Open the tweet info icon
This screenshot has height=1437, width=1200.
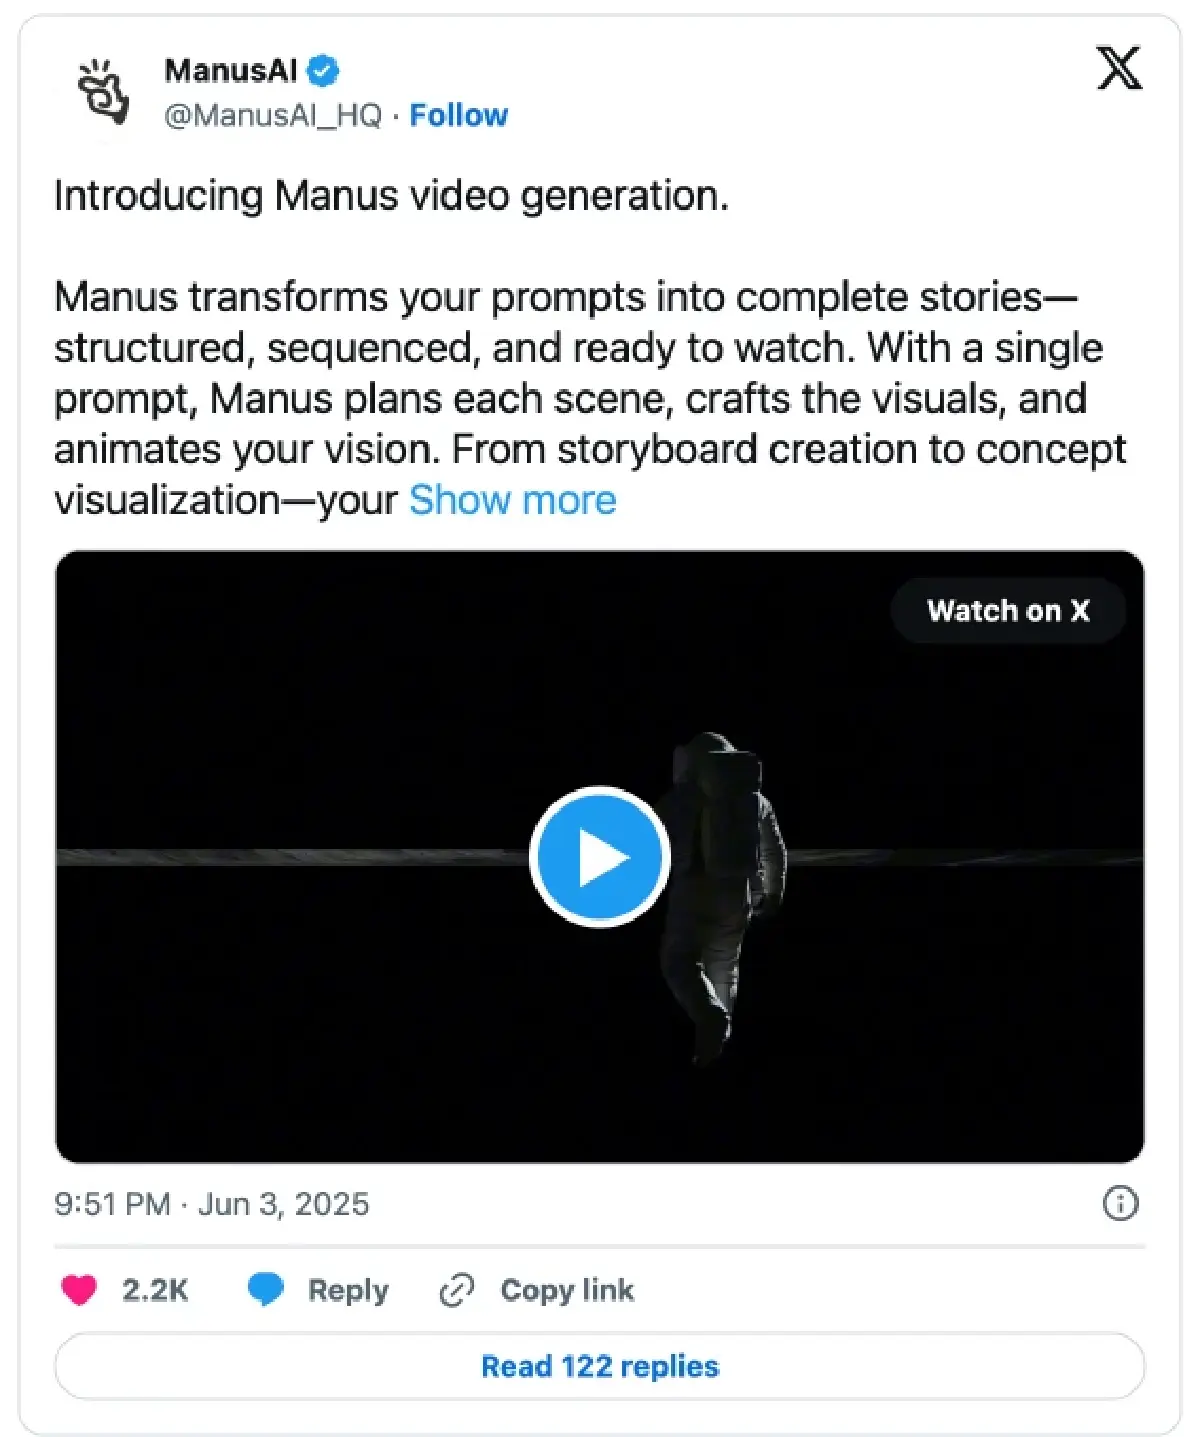coord(1120,1203)
